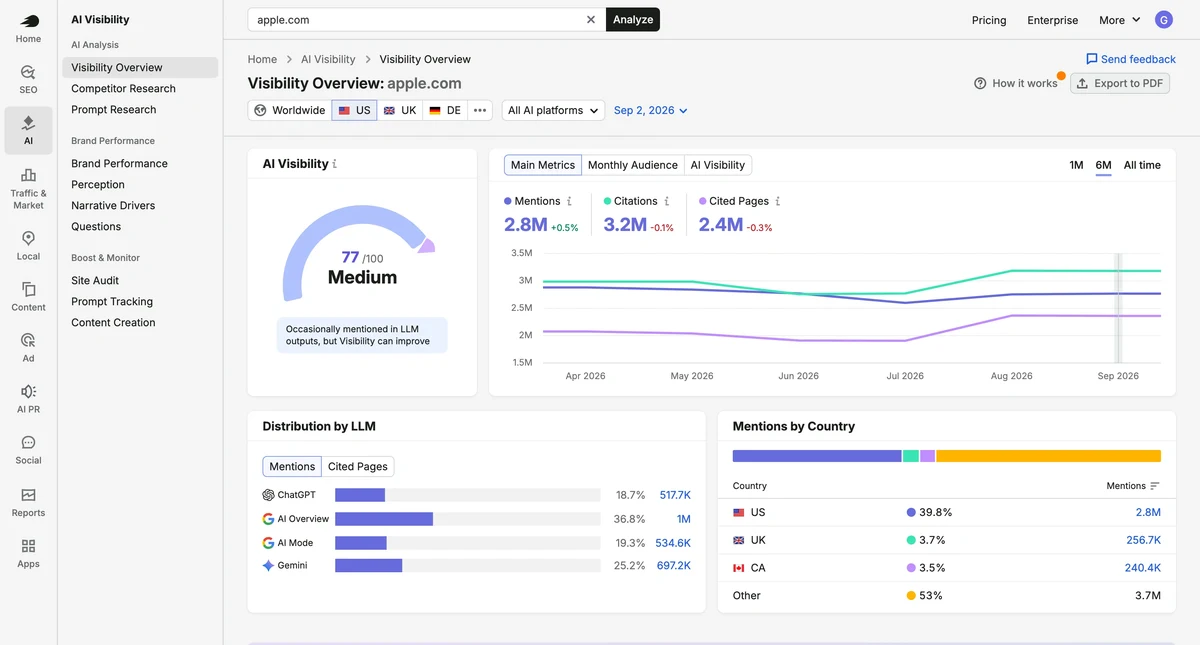This screenshot has height=645, width=1200.
Task: Clear the apple.com search field
Action: 590,20
